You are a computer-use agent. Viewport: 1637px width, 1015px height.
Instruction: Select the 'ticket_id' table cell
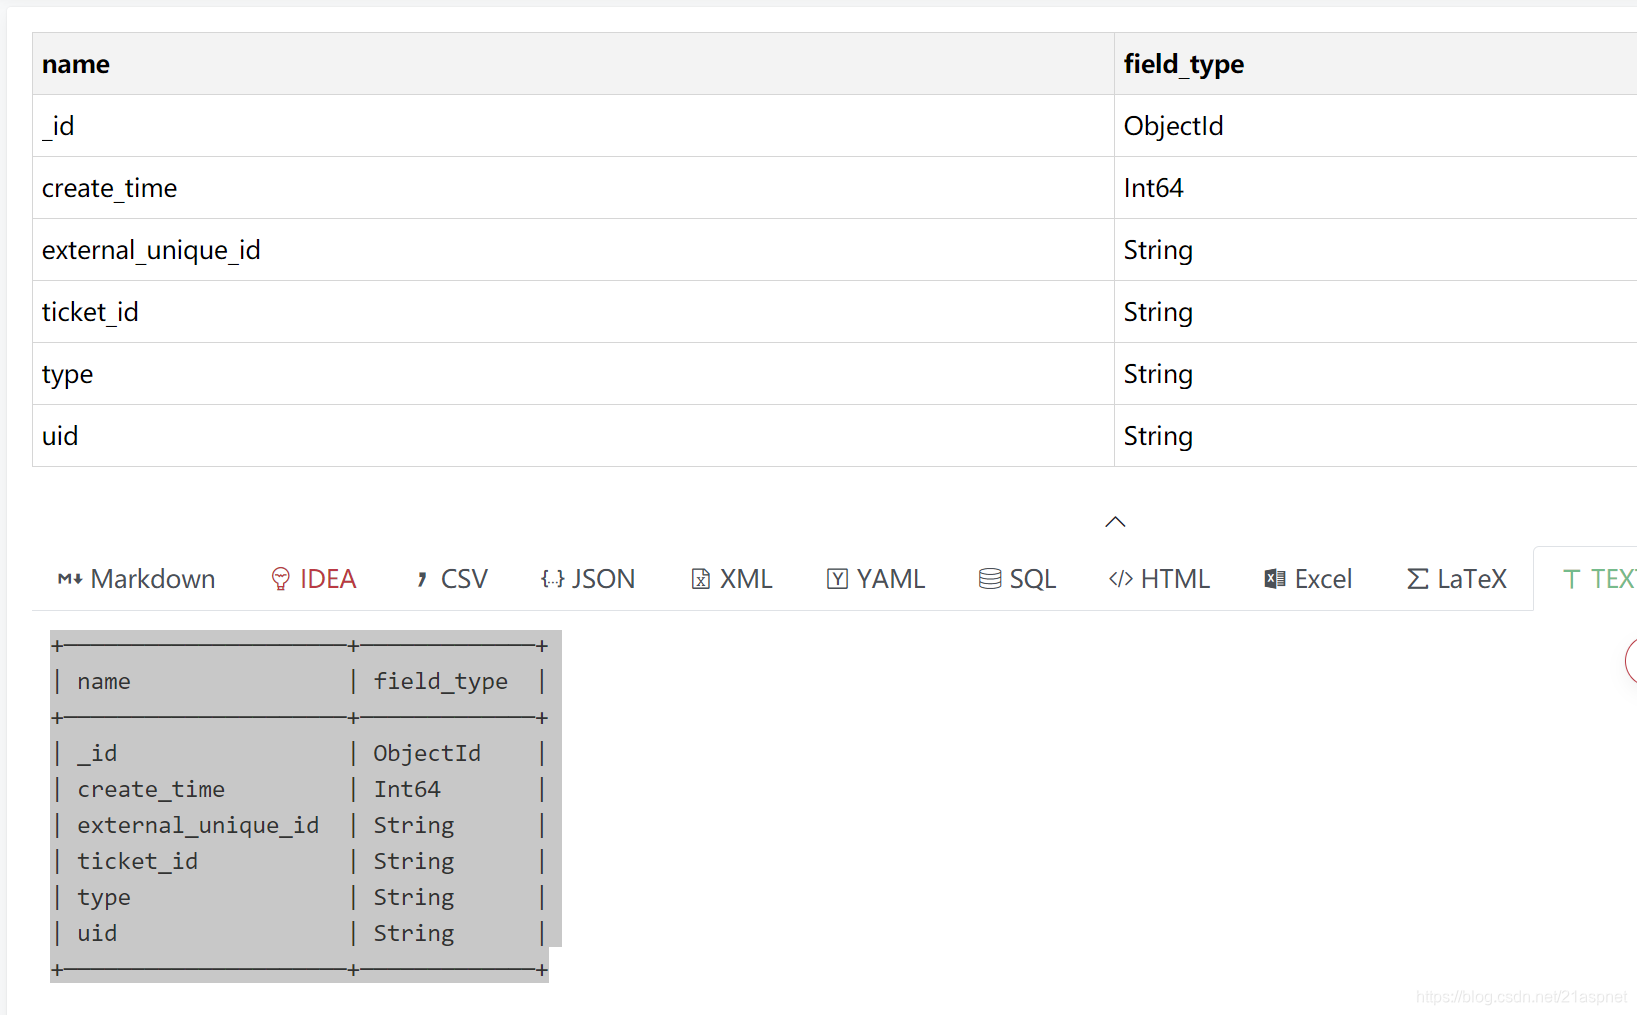573,312
